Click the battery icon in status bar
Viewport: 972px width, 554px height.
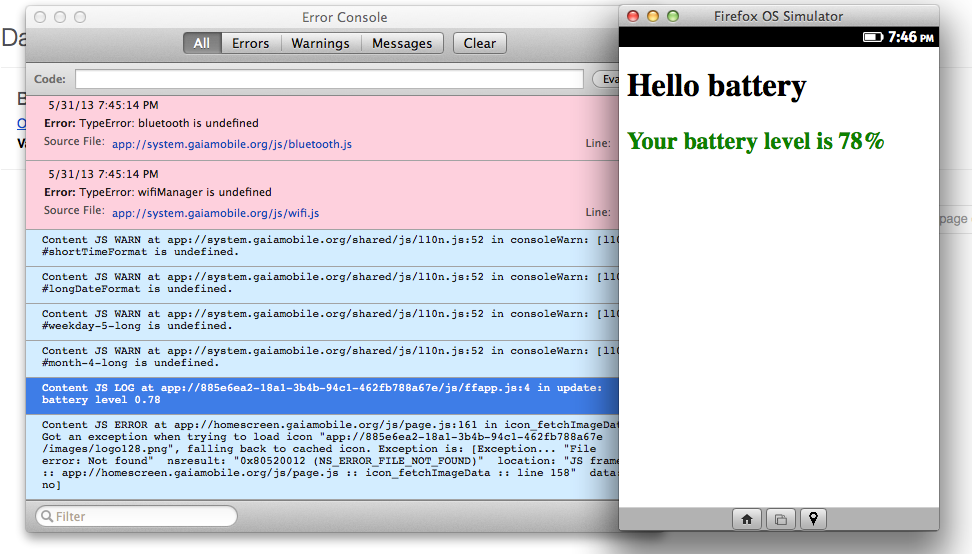pyautogui.click(x=872, y=37)
